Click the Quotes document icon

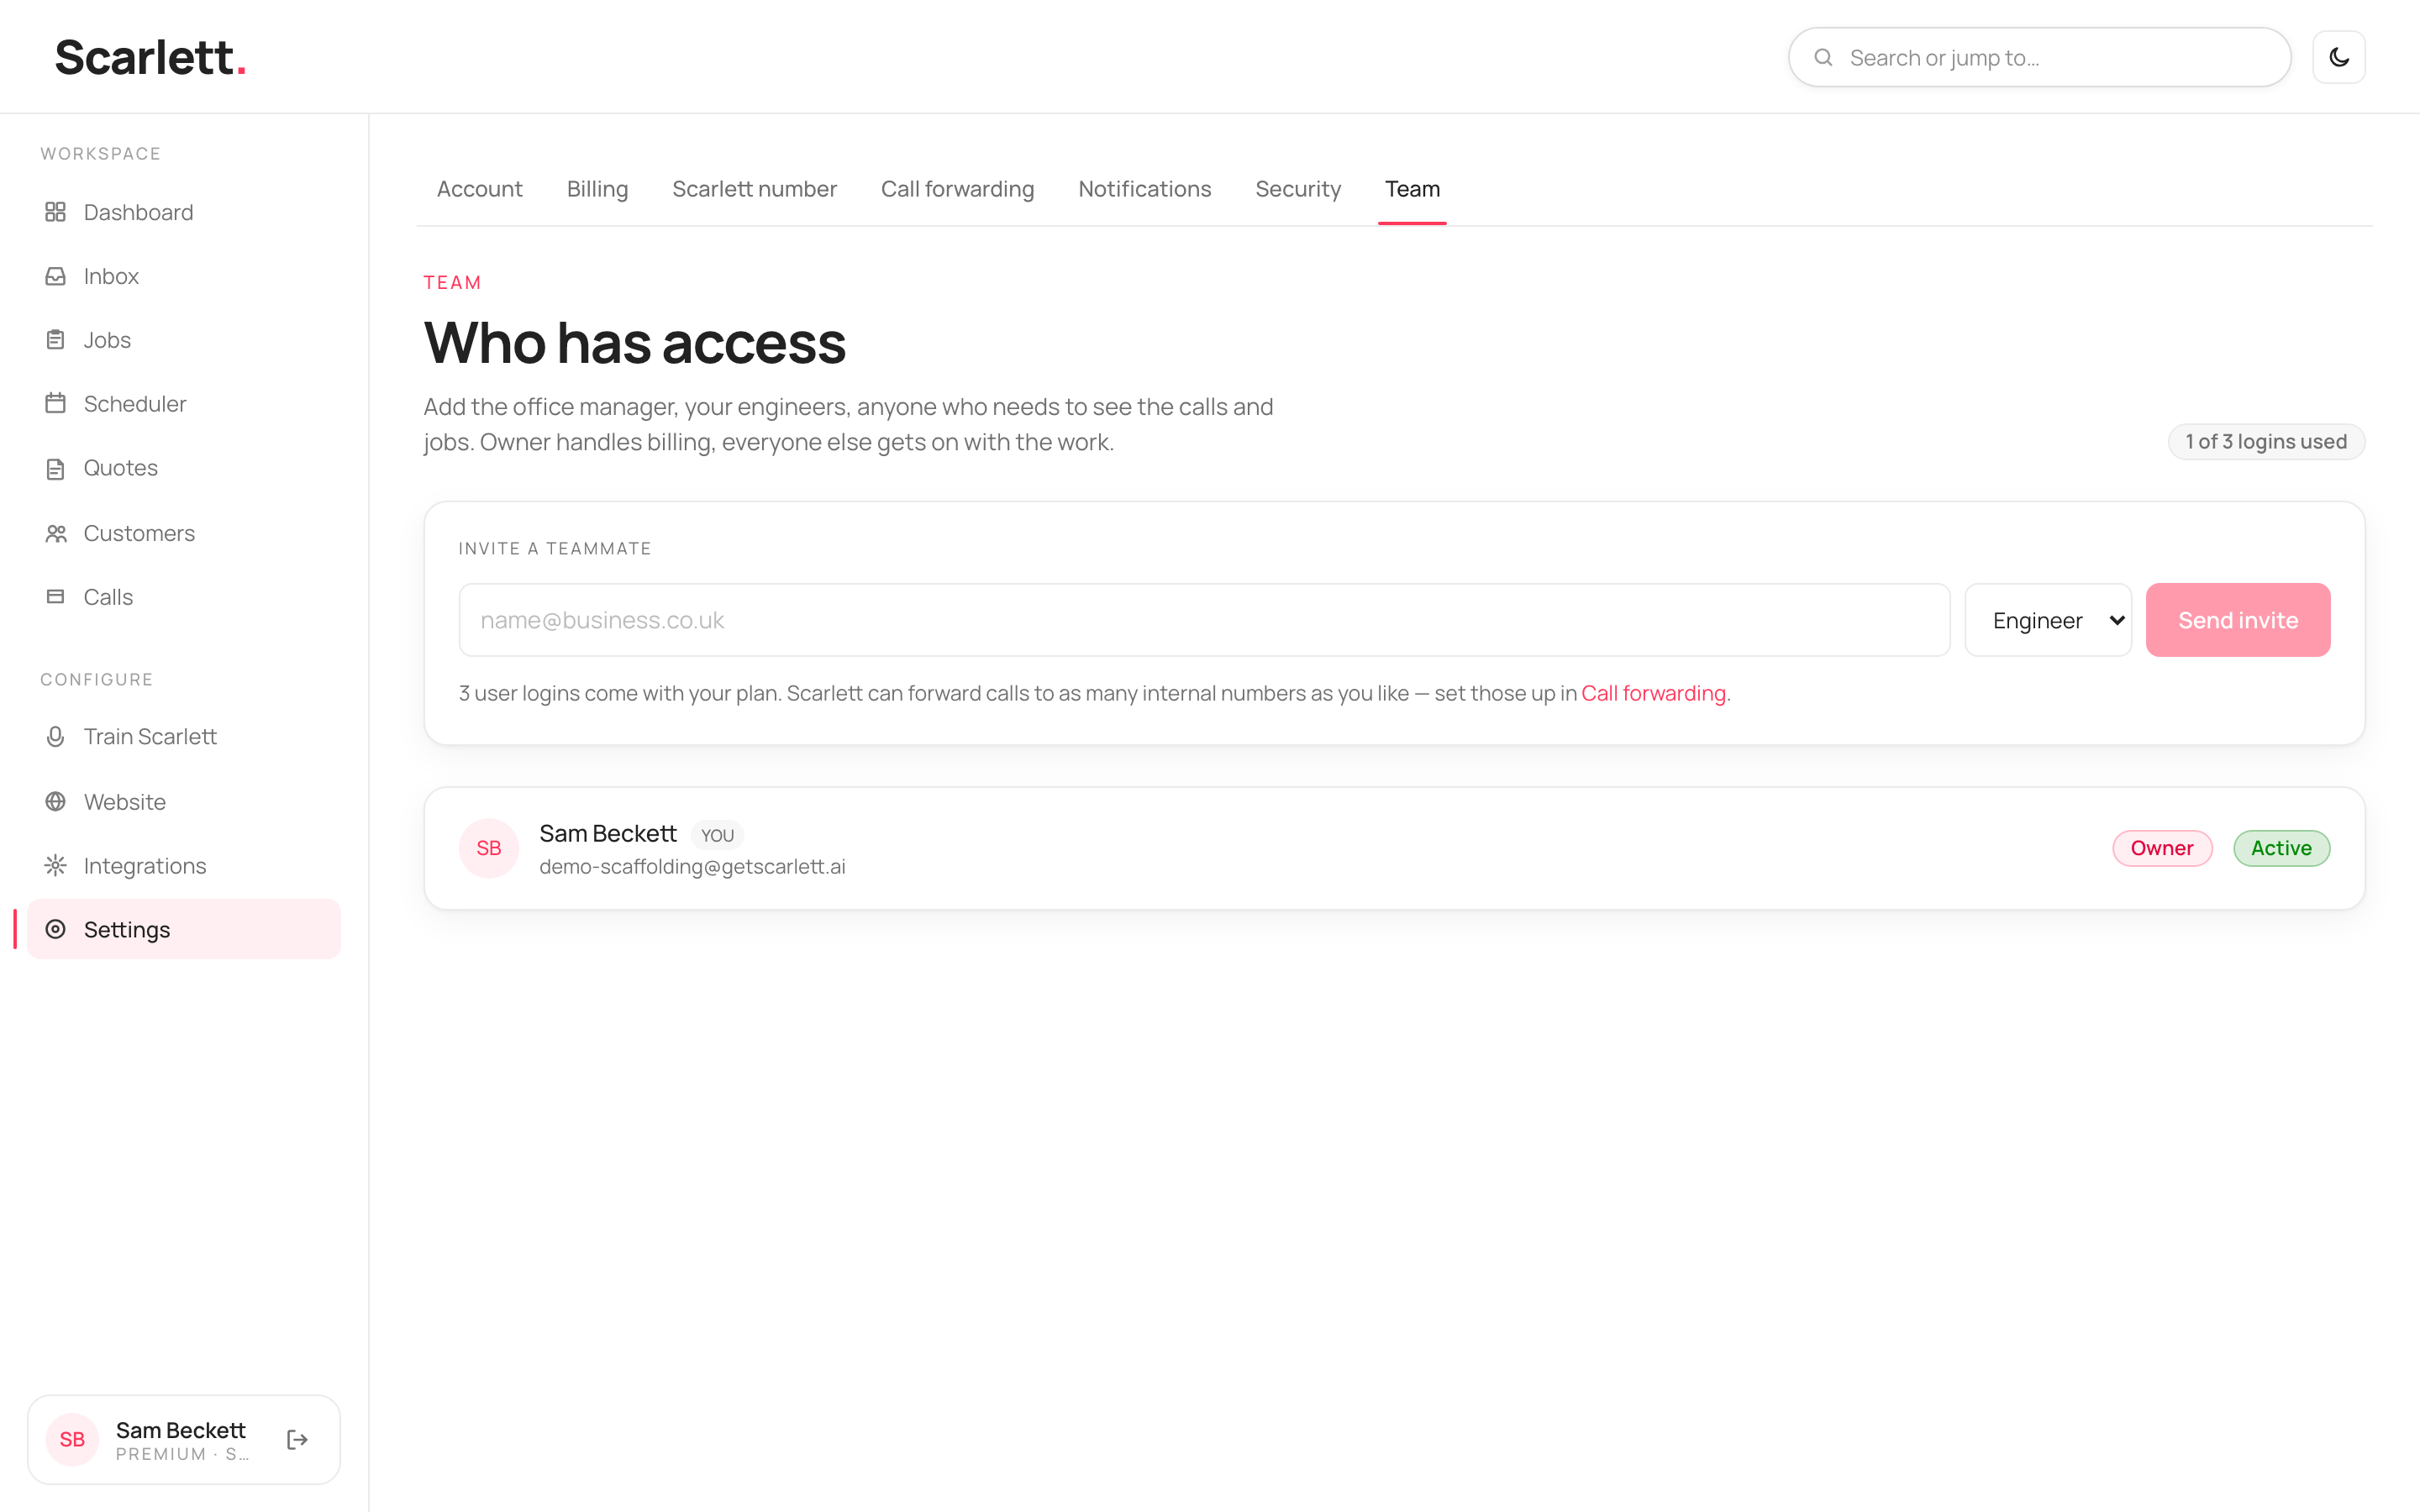click(x=56, y=468)
